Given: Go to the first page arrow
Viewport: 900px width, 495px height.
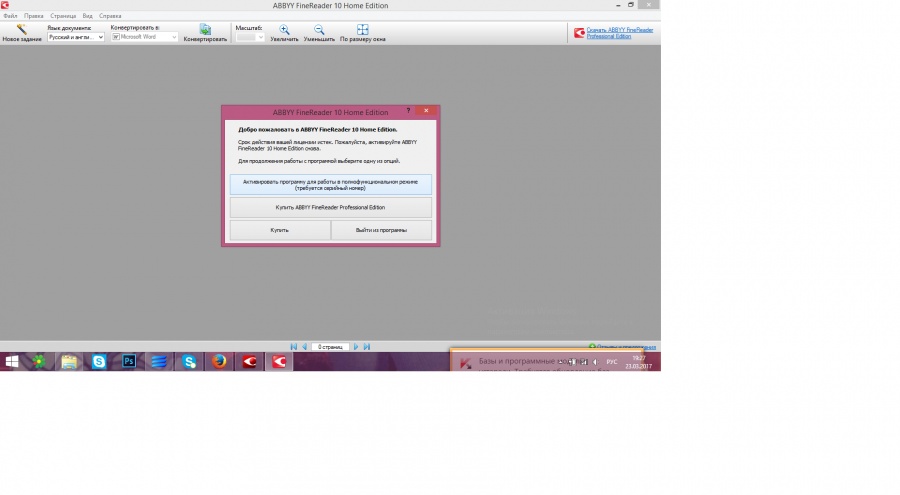Looking at the screenshot, I should [293, 347].
